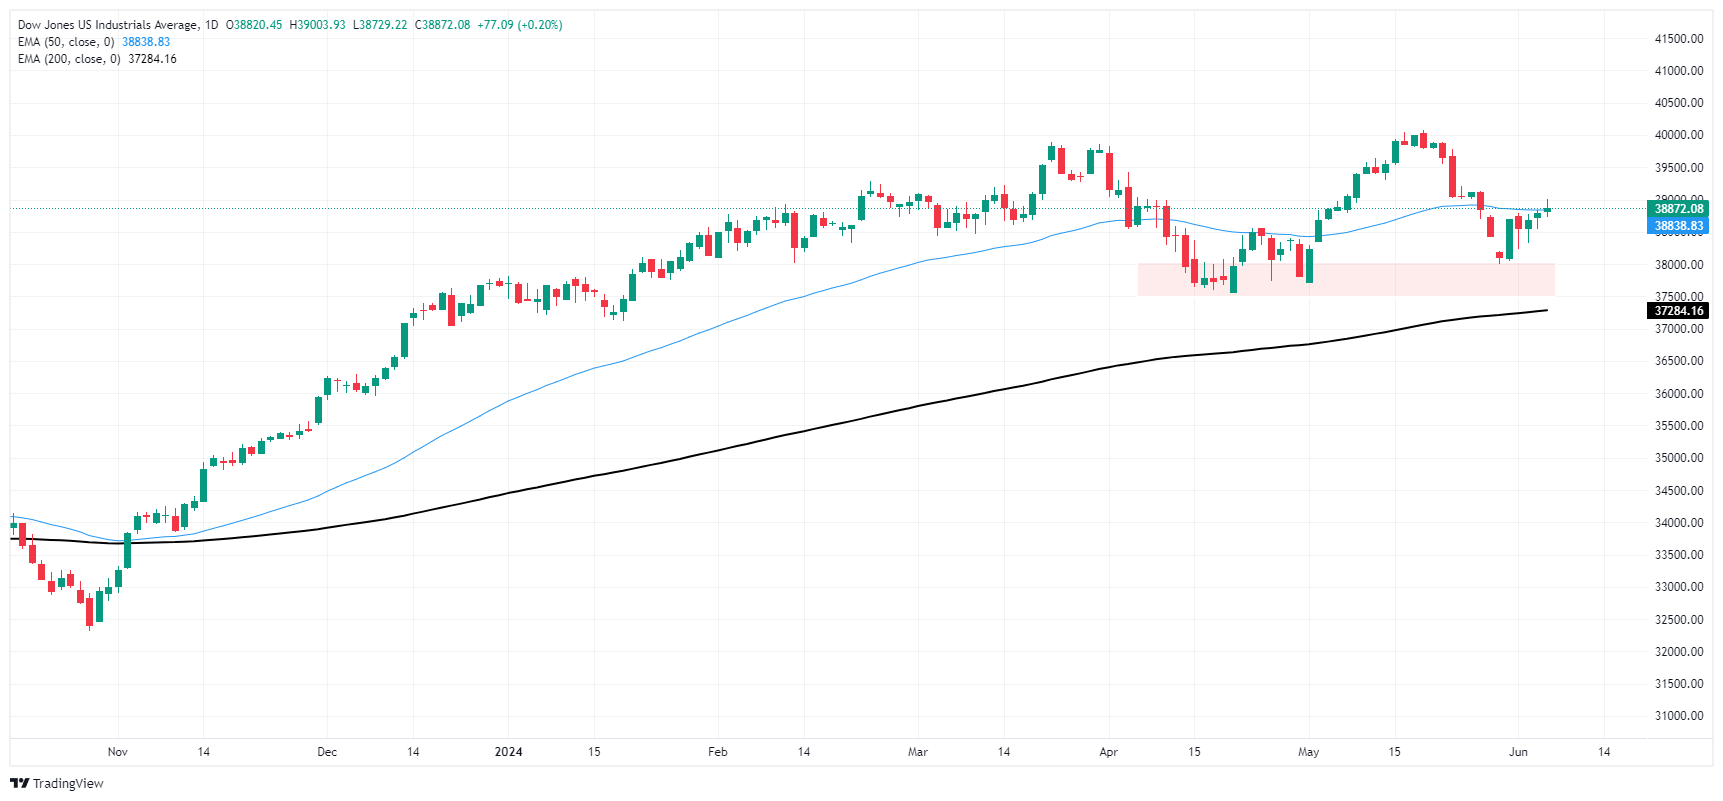Click the 31000.00 label on price axis

pyautogui.click(x=1678, y=716)
